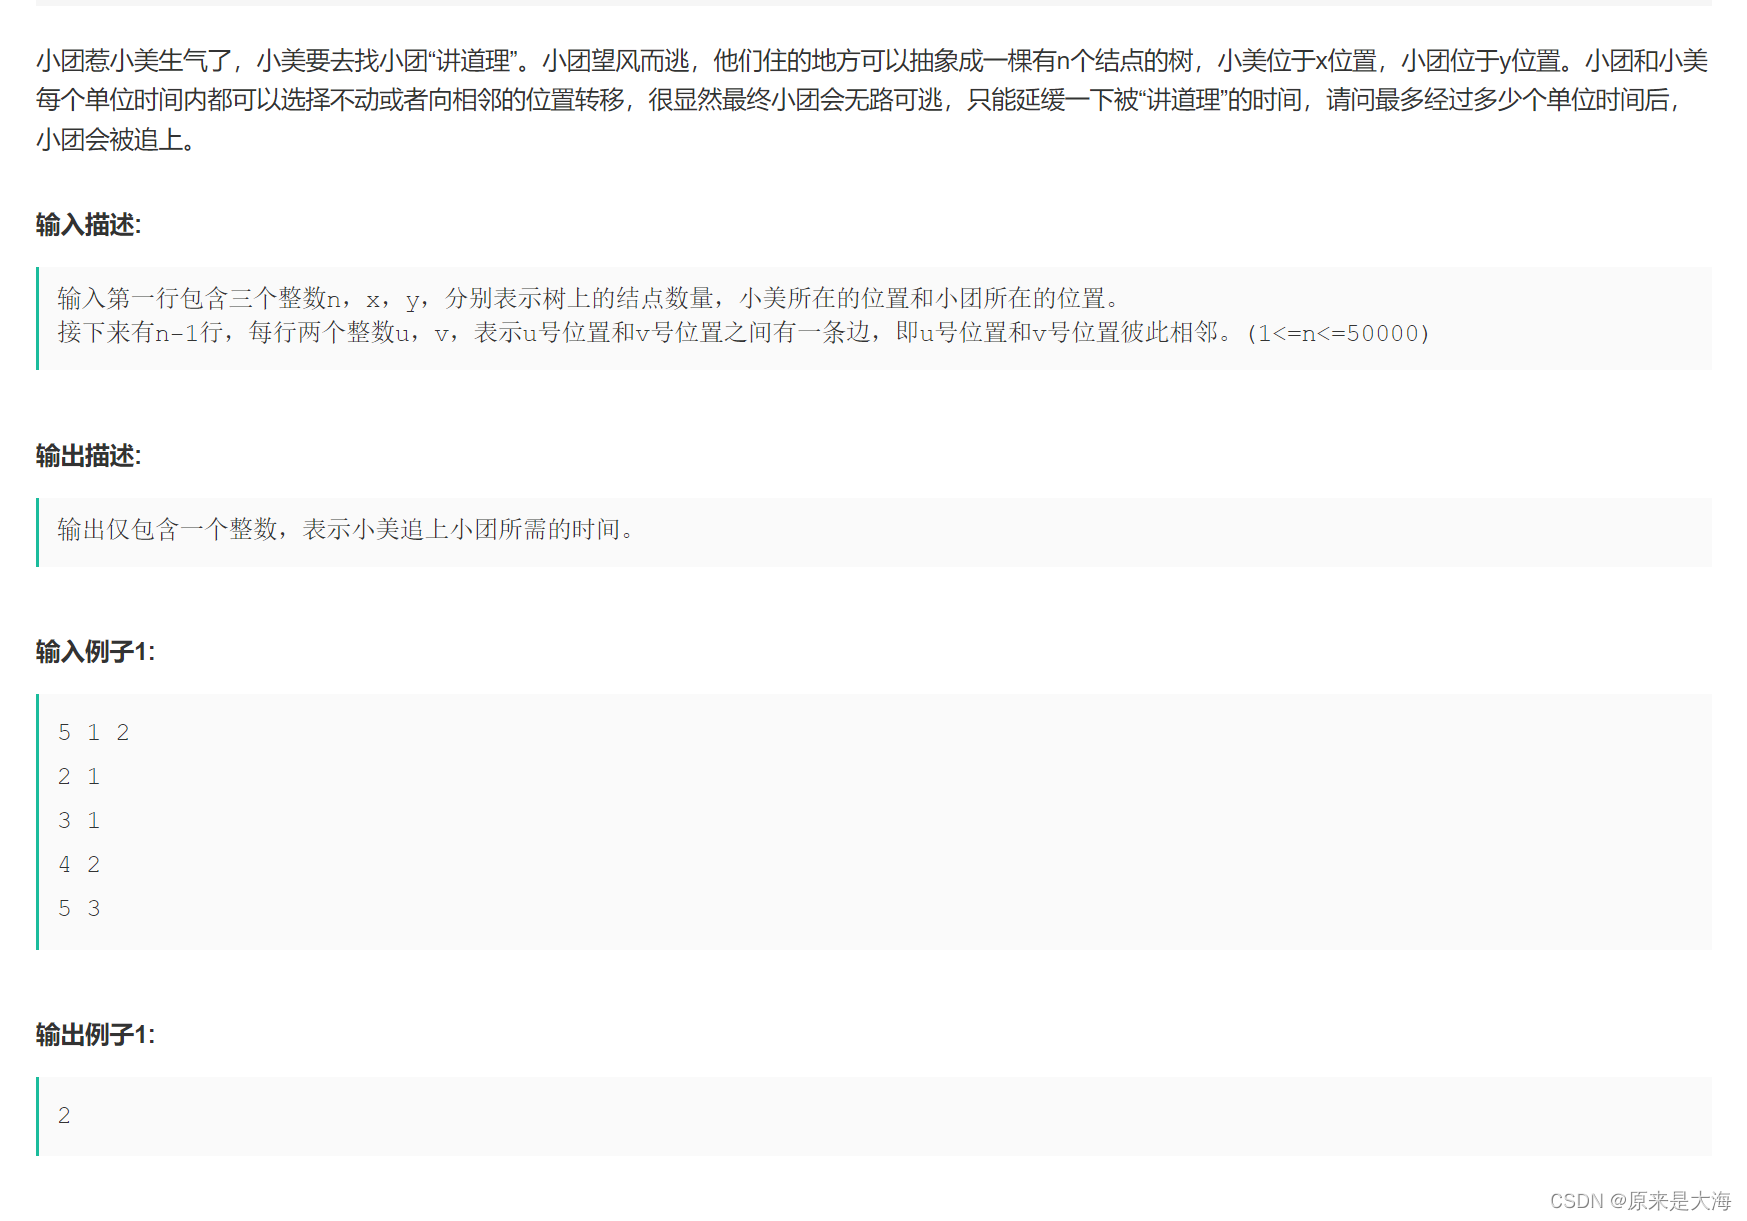This screenshot has width=1747, height=1221.
Task: Click the sample output value '2'
Action: (x=64, y=1116)
